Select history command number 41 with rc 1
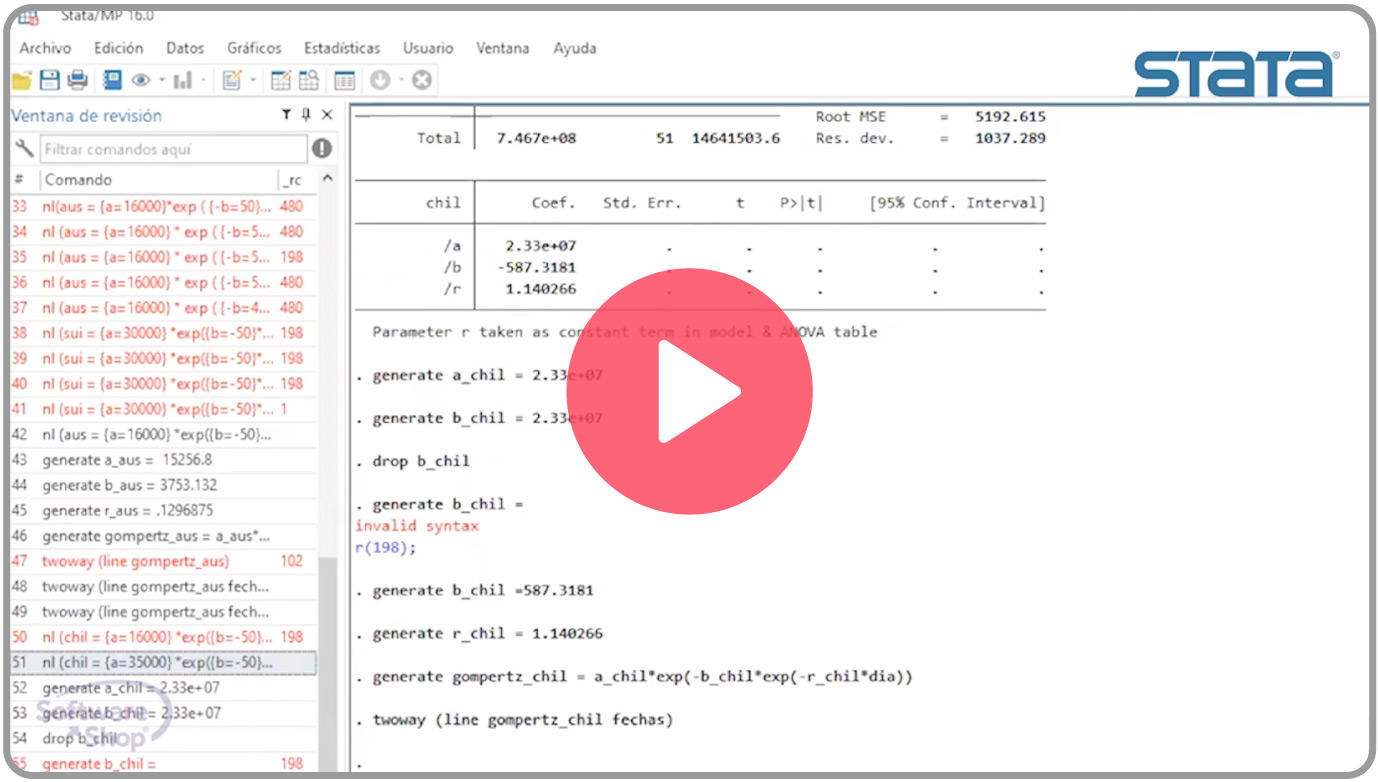The width and height of the screenshot is (1378, 782). tap(164, 409)
